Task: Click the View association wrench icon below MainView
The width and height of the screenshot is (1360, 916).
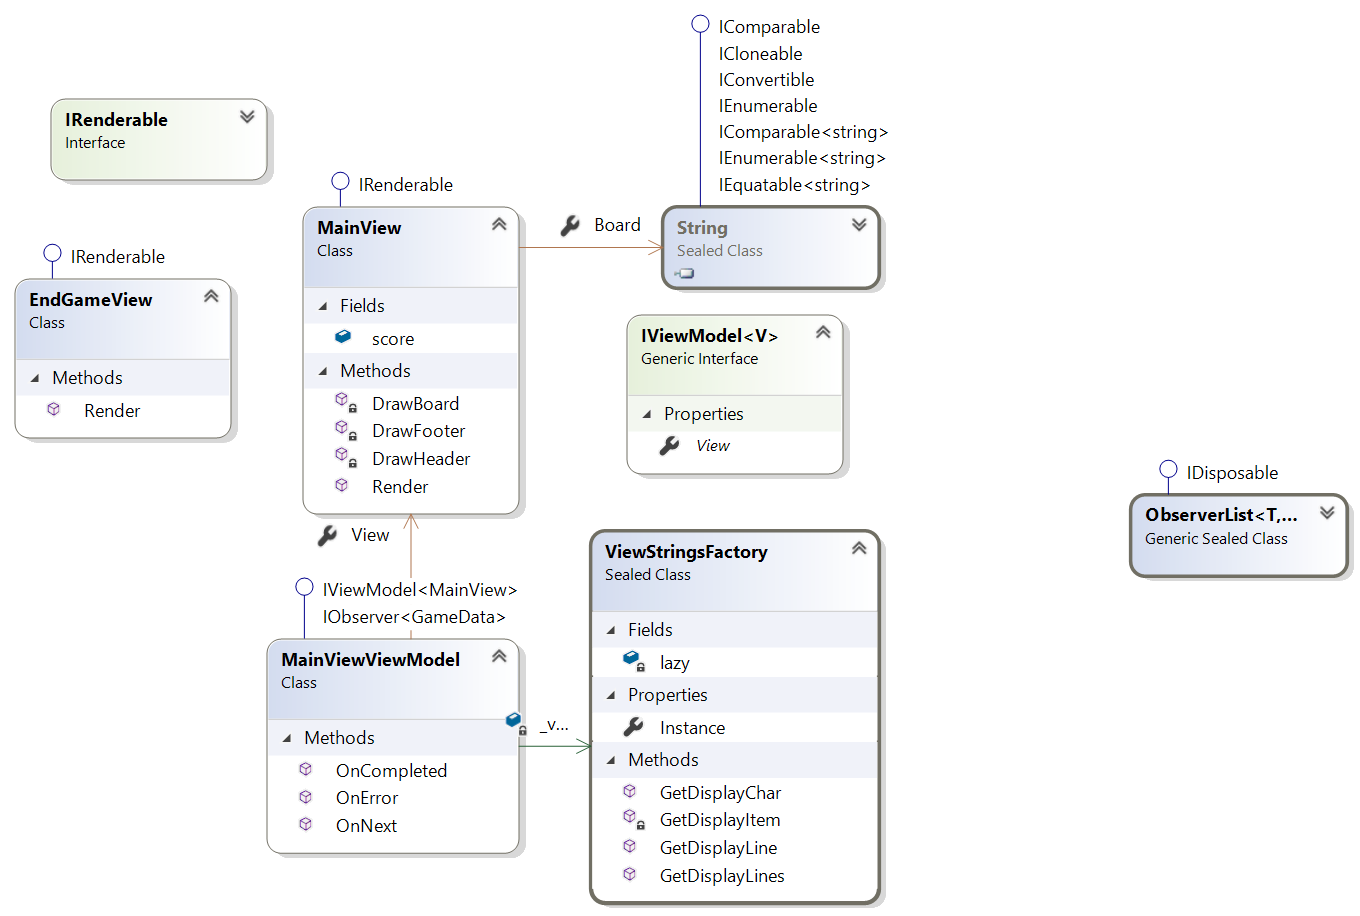Action: (x=327, y=536)
